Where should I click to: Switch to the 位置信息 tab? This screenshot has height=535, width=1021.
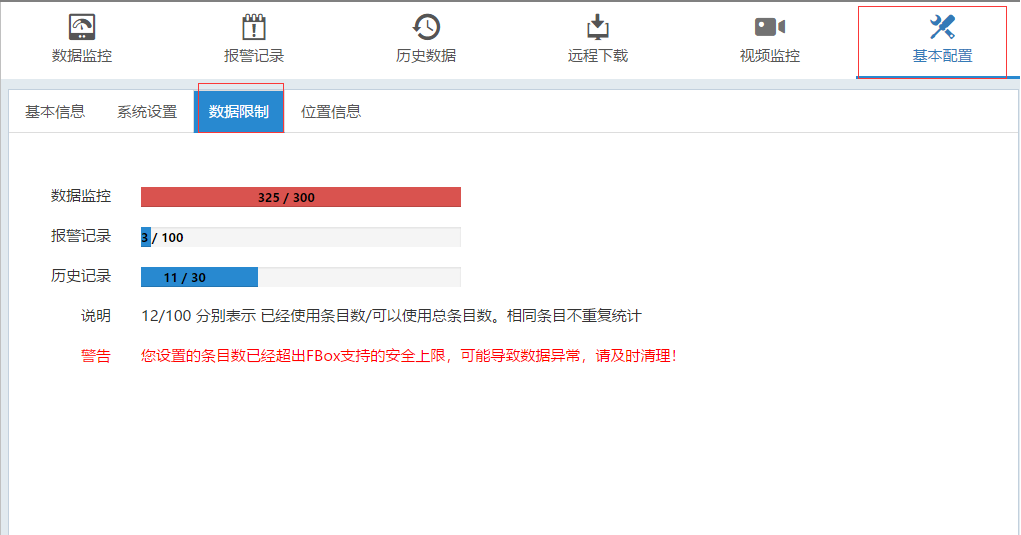tap(331, 112)
